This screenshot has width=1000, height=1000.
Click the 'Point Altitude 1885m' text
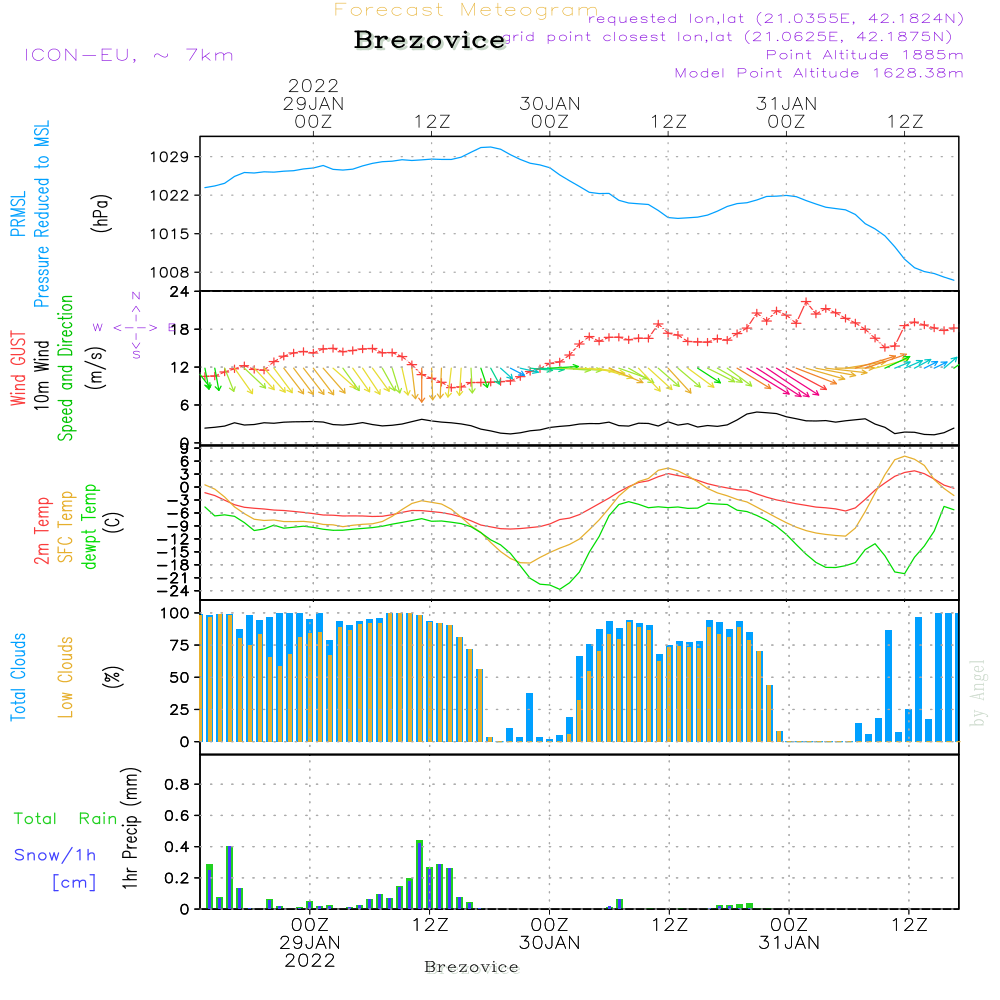[x=865, y=55]
